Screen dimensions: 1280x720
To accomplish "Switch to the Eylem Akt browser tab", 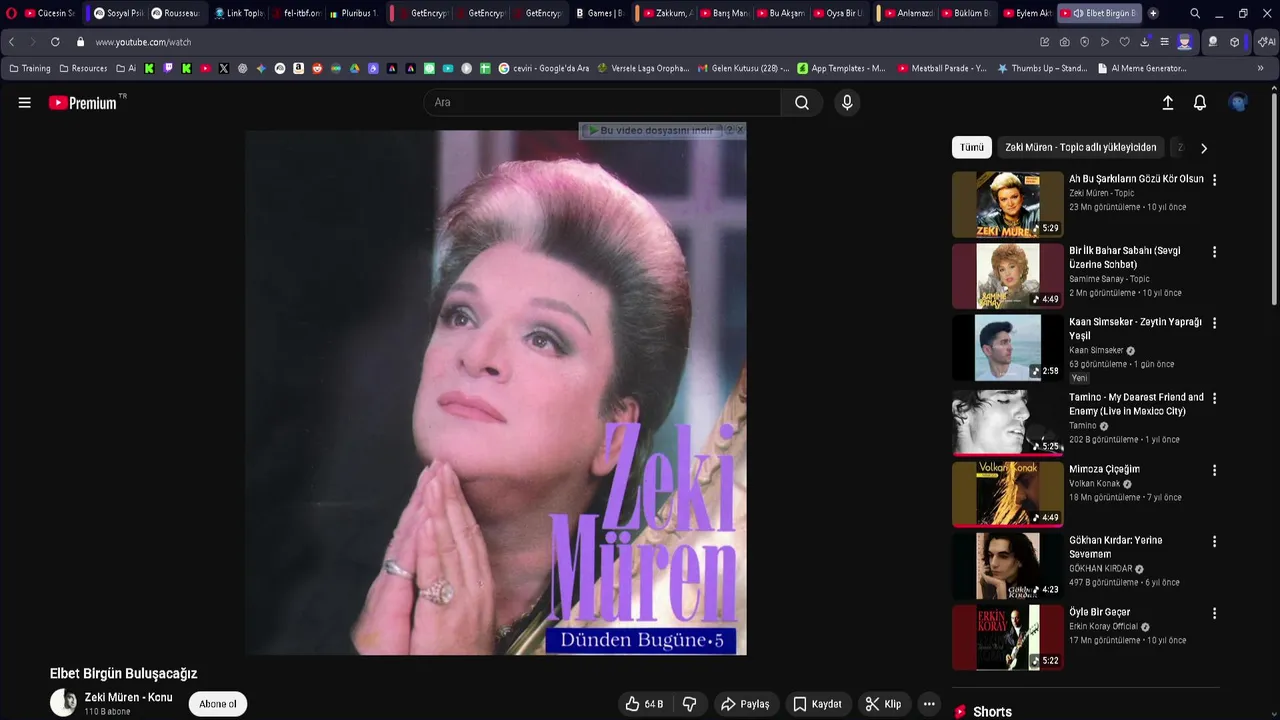I will (1026, 13).
